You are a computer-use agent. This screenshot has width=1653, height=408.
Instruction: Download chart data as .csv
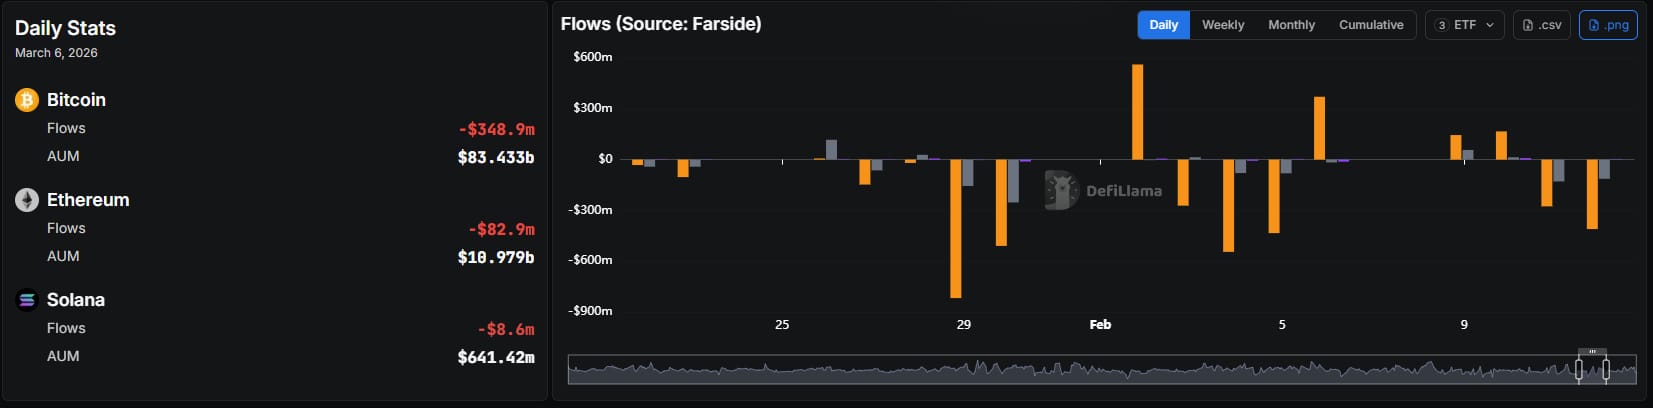(1542, 25)
